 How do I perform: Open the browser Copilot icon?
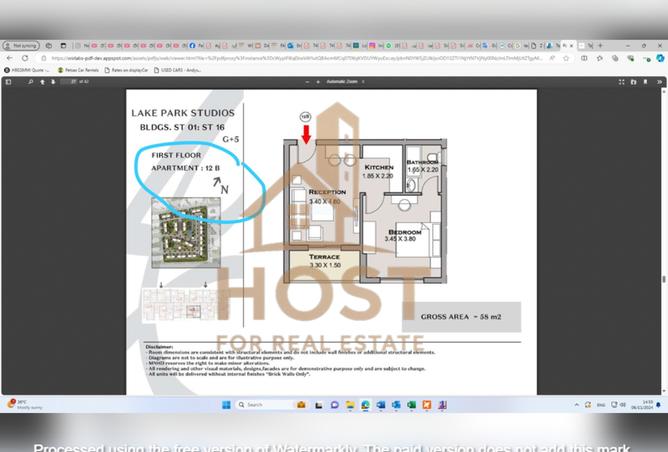[x=660, y=58]
